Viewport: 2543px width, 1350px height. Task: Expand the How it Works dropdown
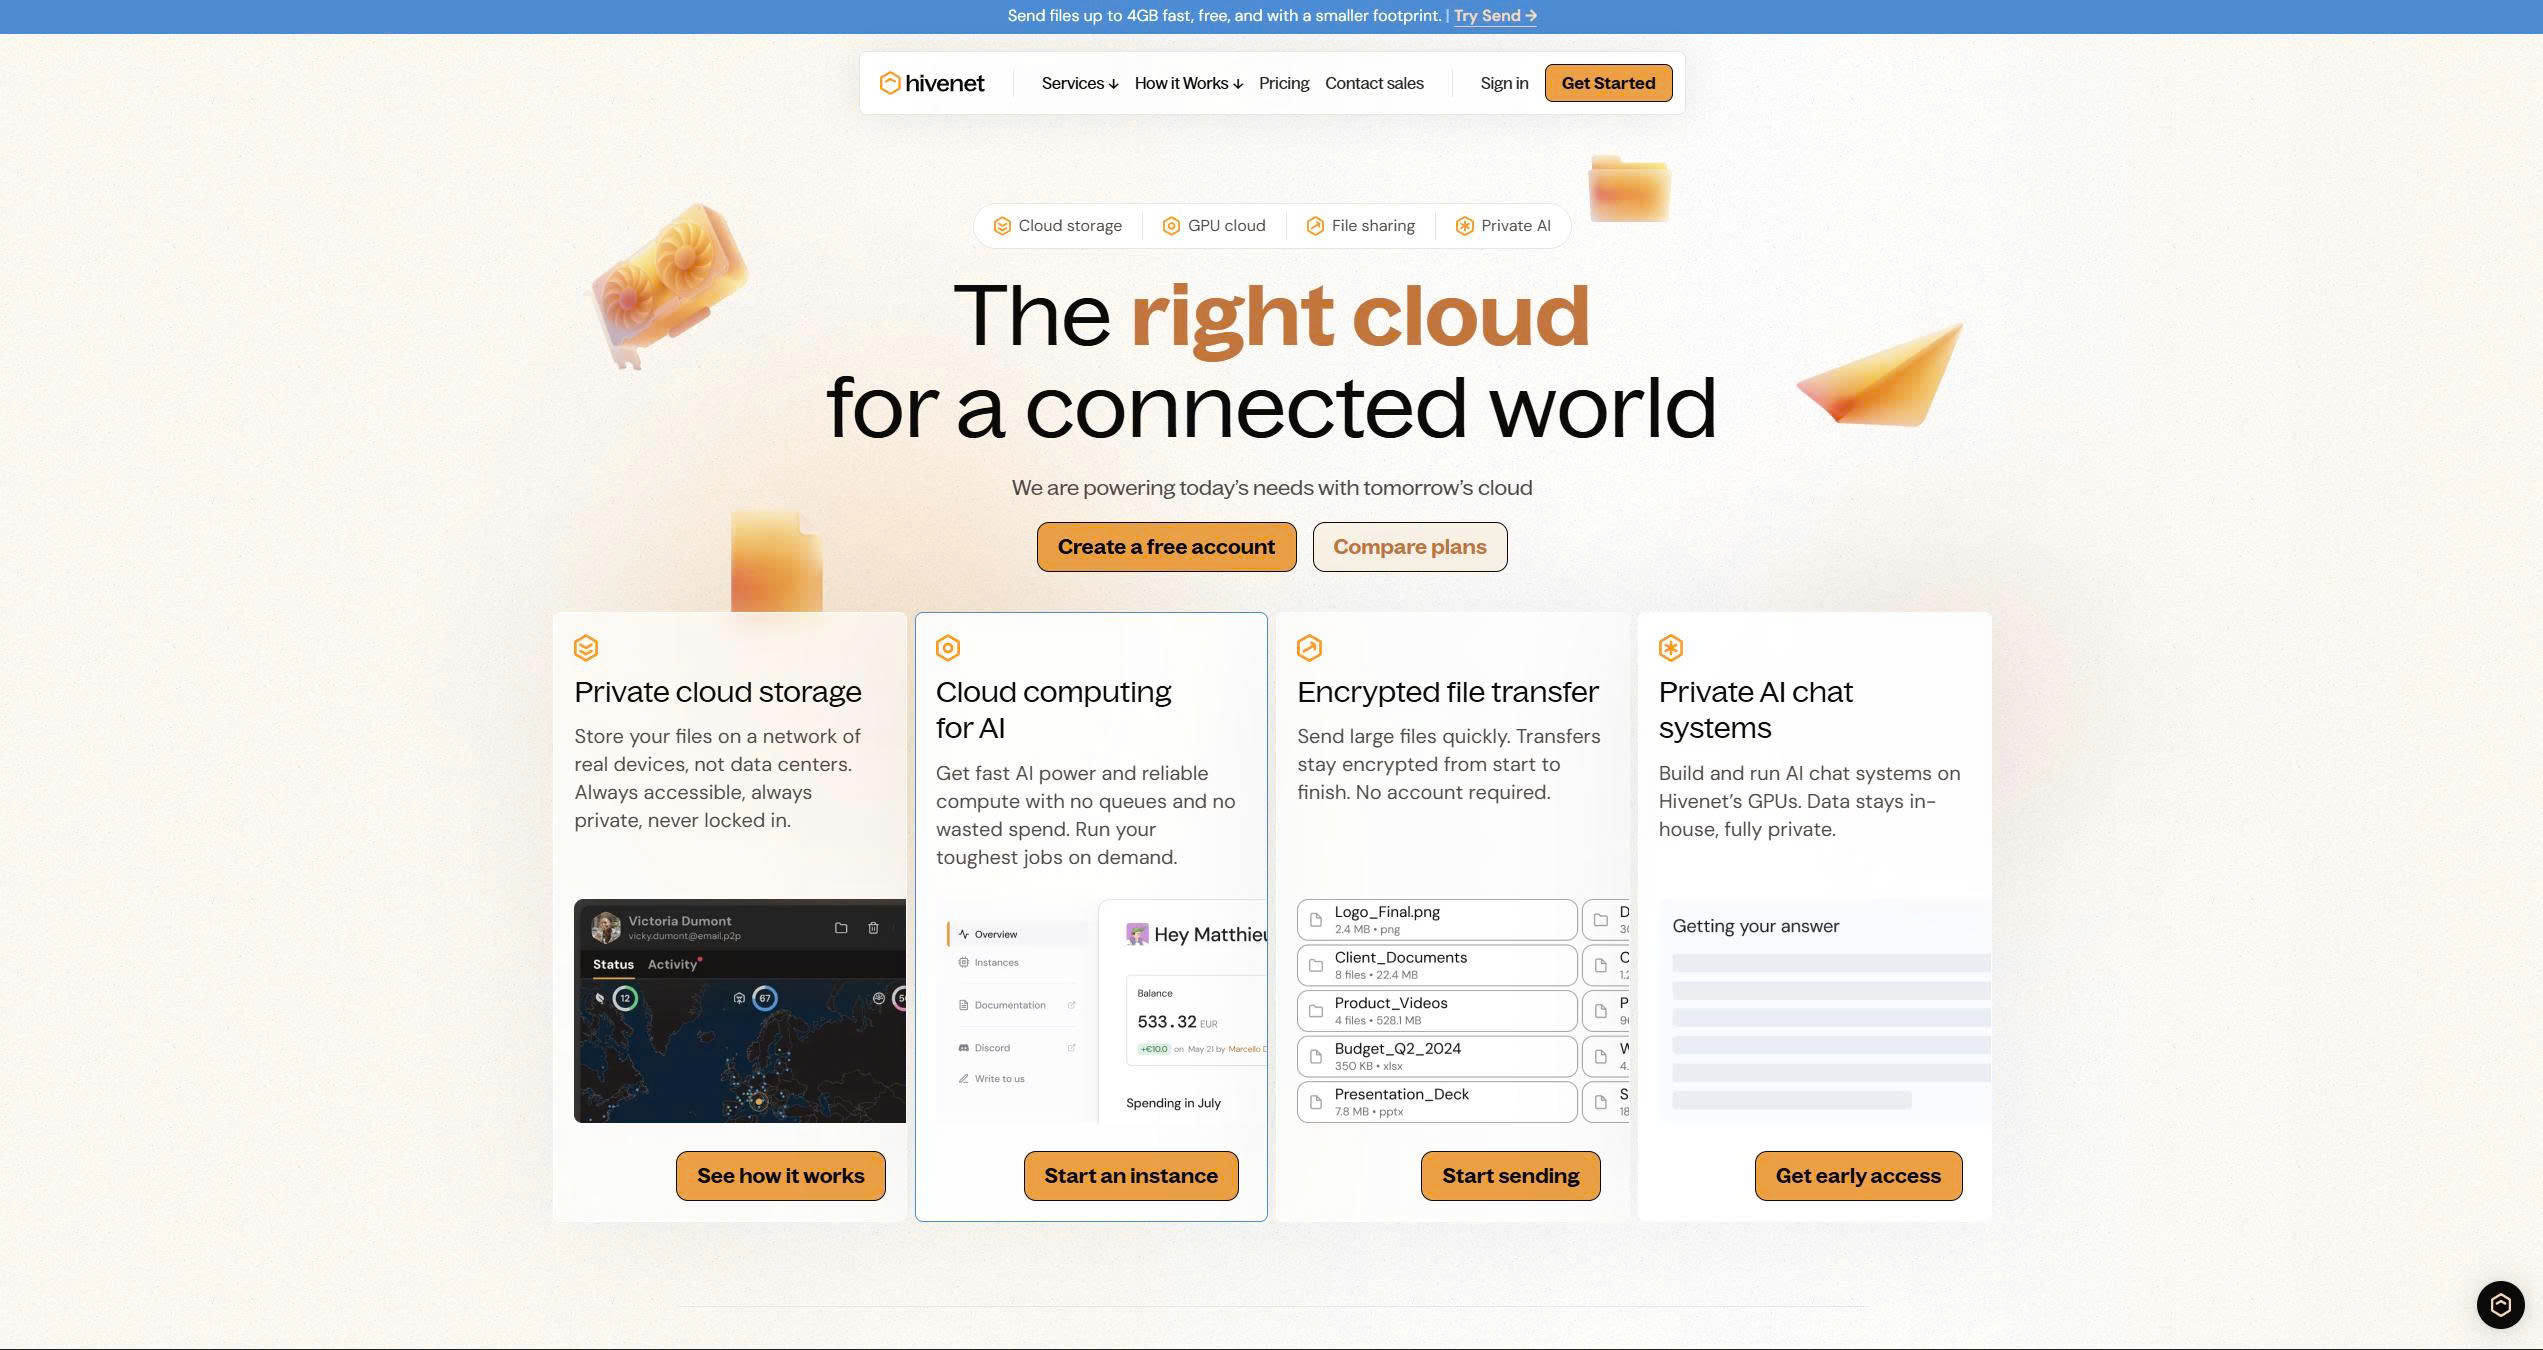tap(1188, 83)
